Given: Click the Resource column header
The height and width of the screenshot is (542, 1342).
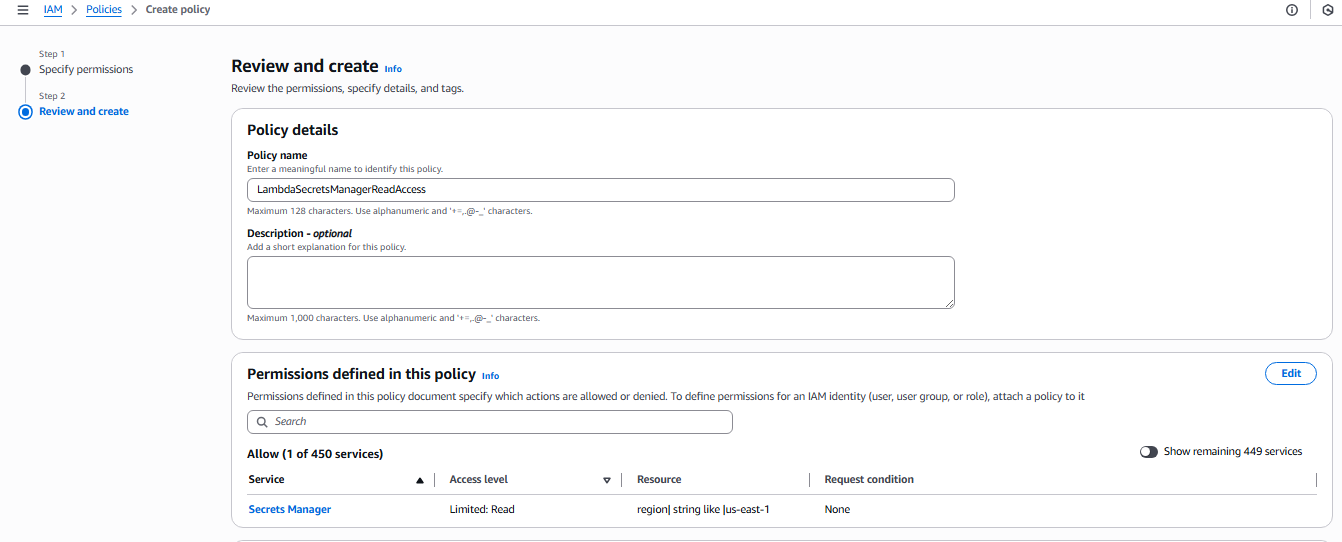Looking at the screenshot, I should (x=659, y=480).
